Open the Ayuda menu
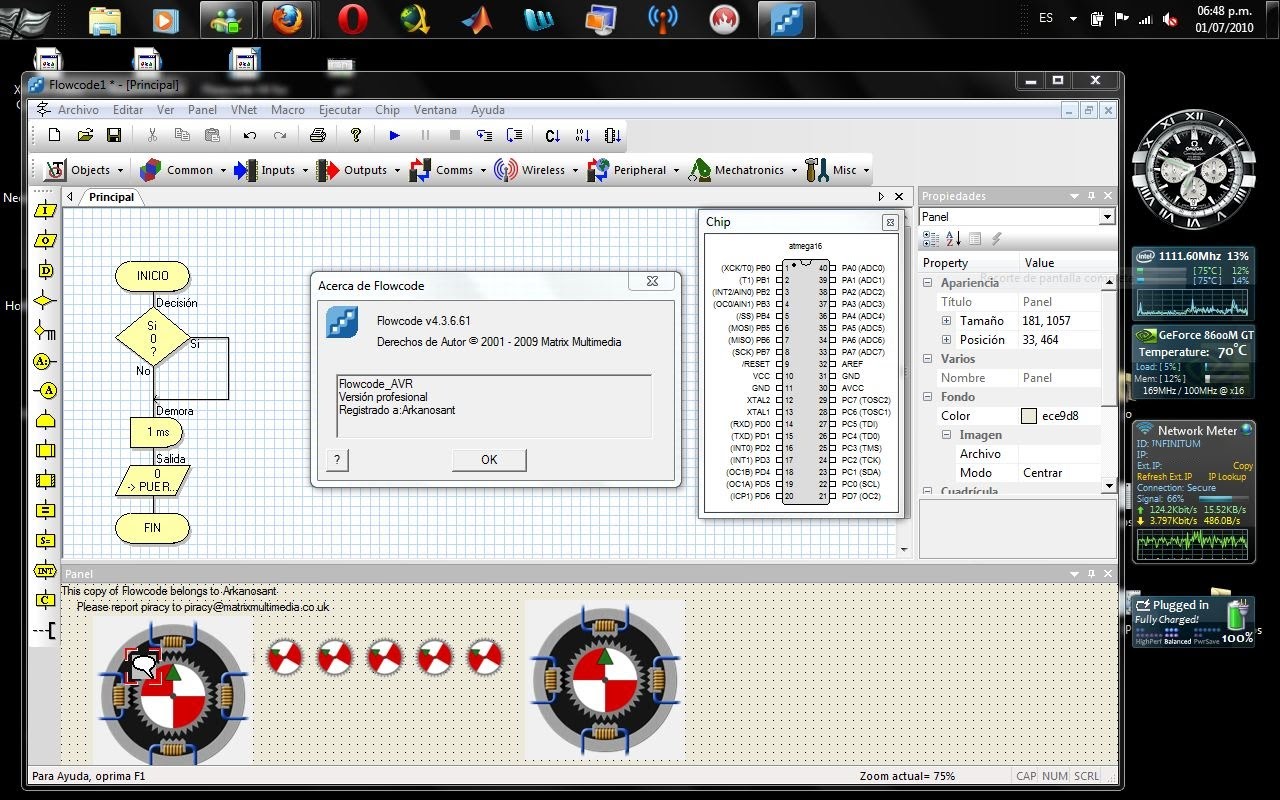The width and height of the screenshot is (1280, 800). click(488, 110)
